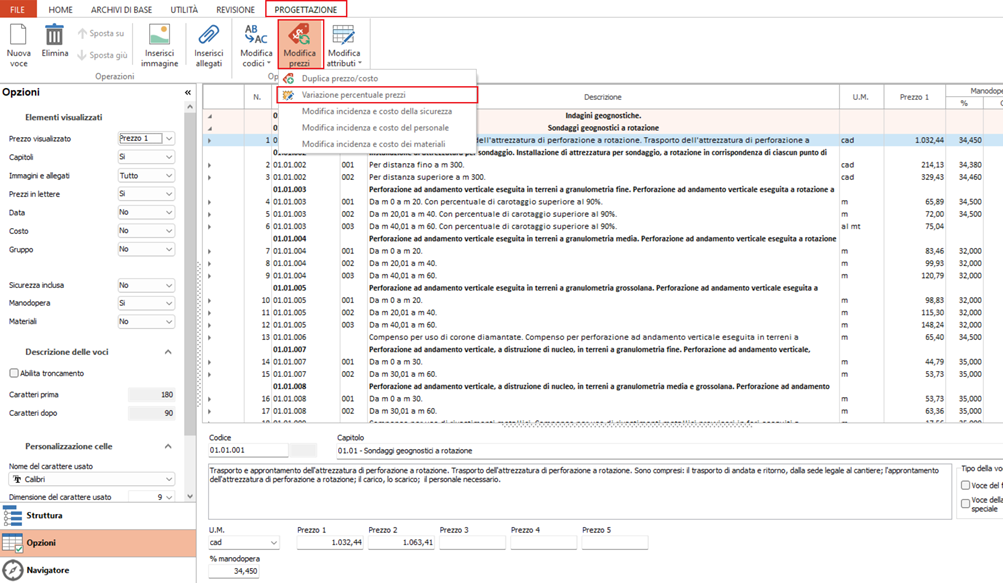1003x583 pixels.
Task: Click Inserisci allegati paperclip icon
Action: [x=209, y=35]
